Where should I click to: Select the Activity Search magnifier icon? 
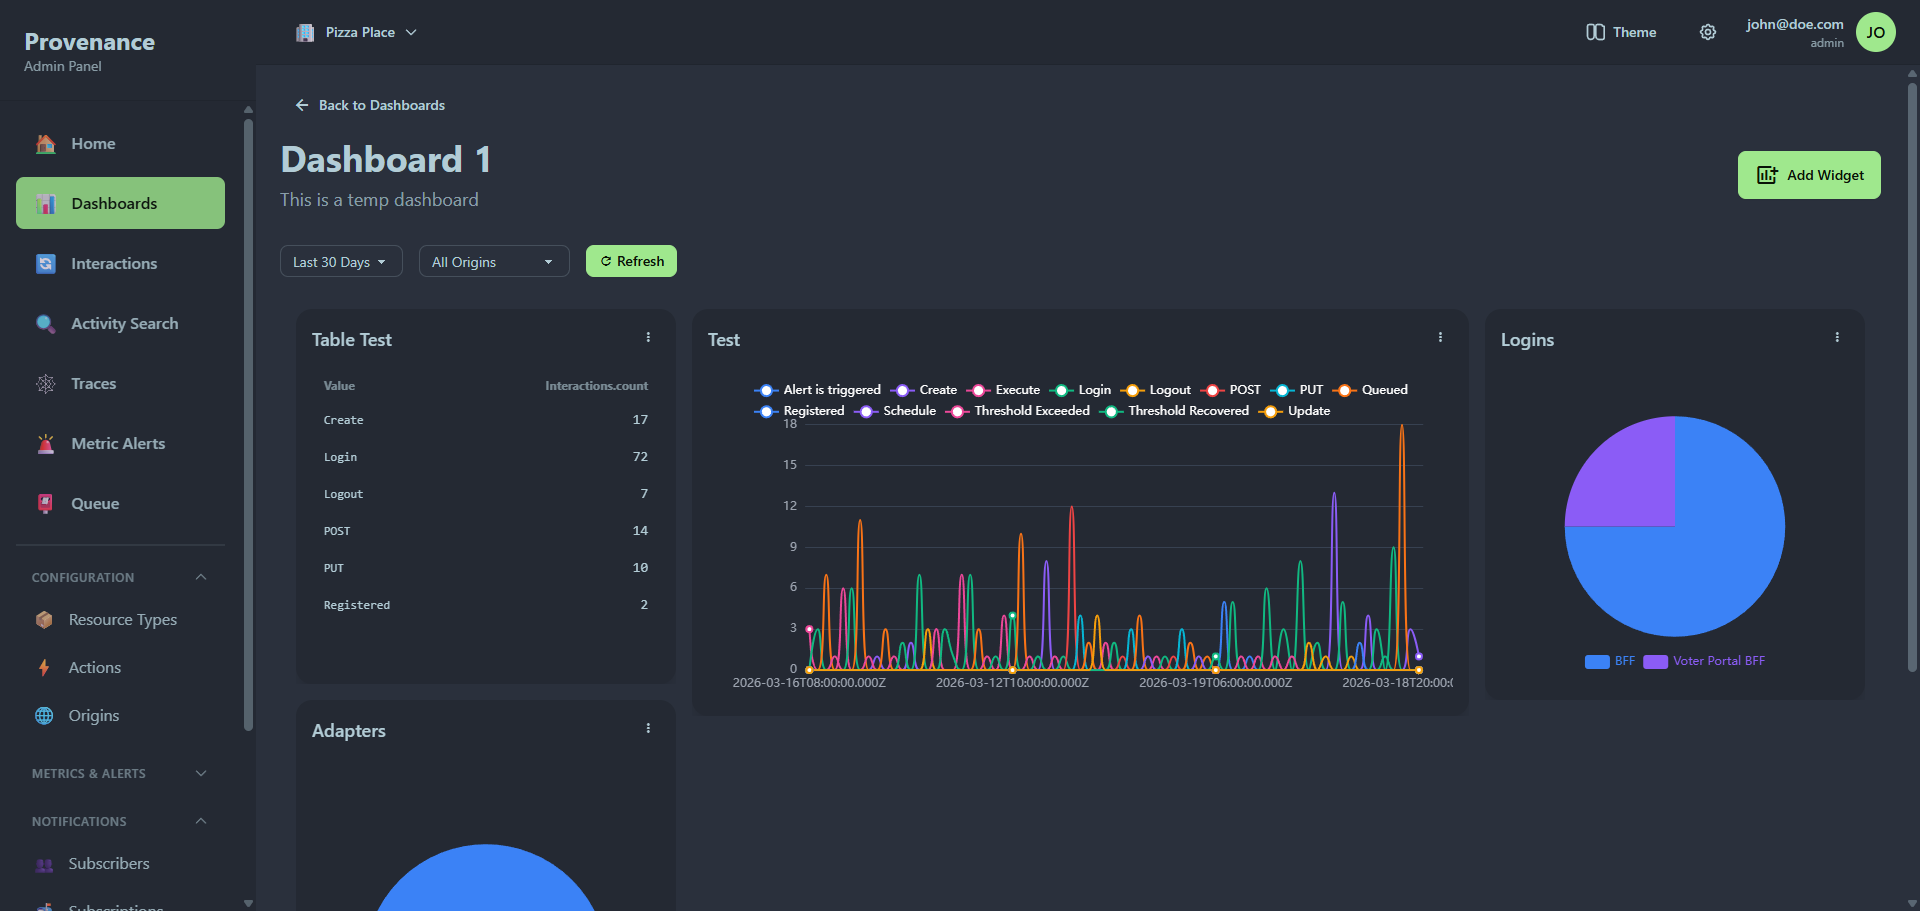(x=45, y=323)
